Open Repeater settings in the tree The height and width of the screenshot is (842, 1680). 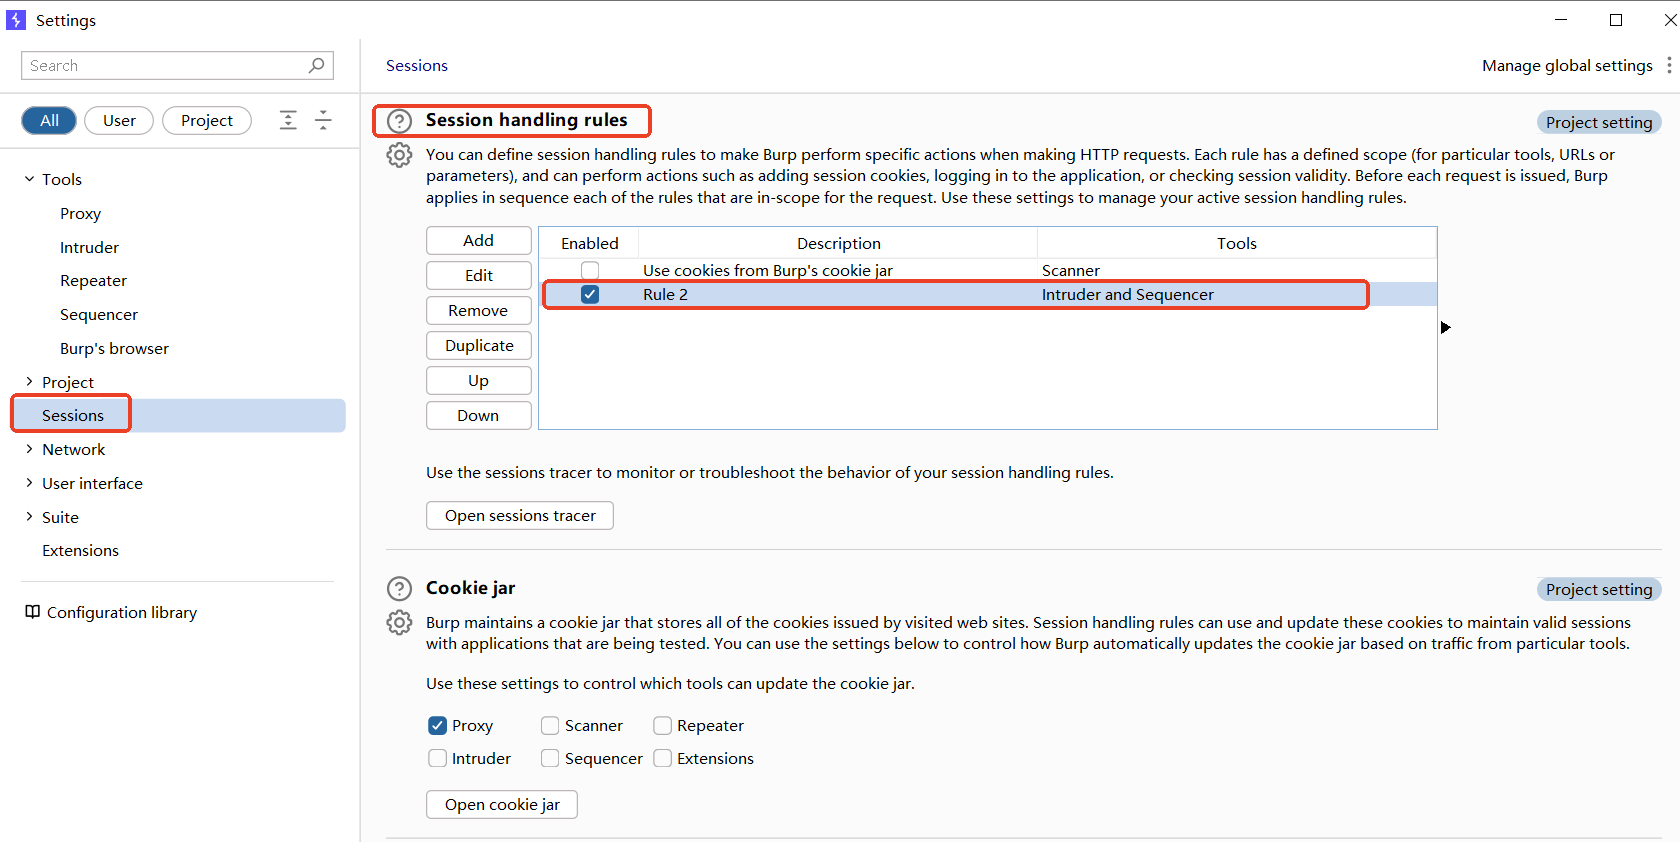(x=93, y=280)
